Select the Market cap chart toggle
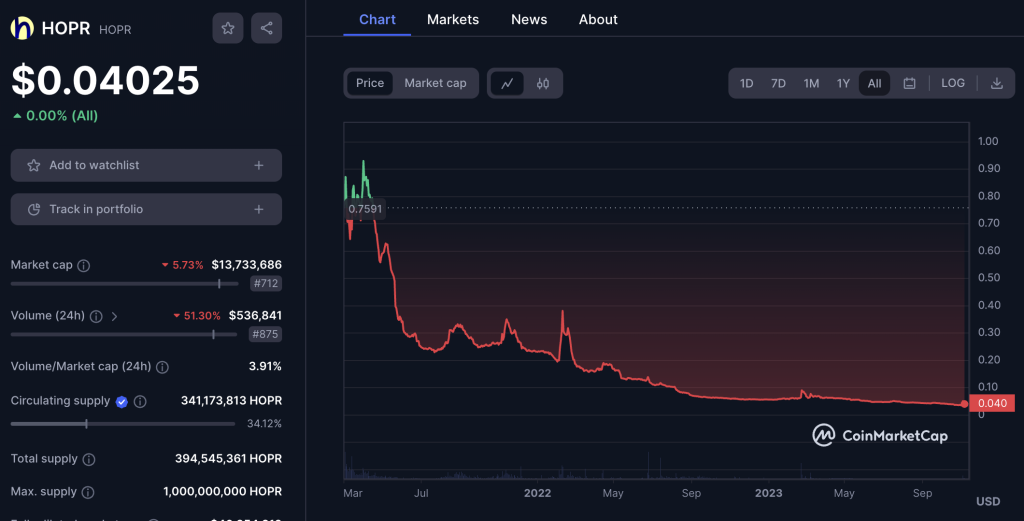 435,84
